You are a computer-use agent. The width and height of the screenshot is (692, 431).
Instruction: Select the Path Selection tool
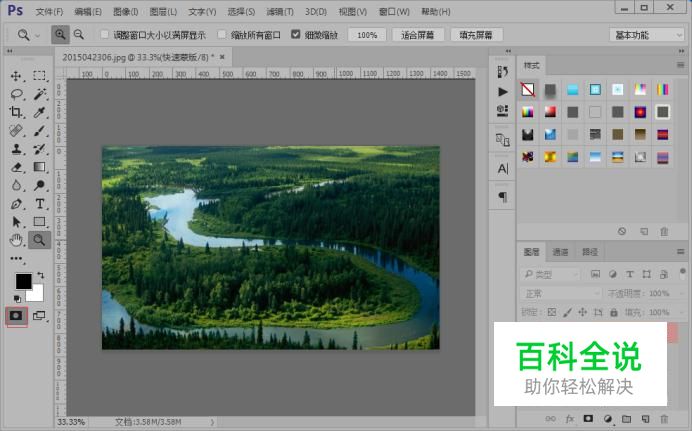(16, 222)
